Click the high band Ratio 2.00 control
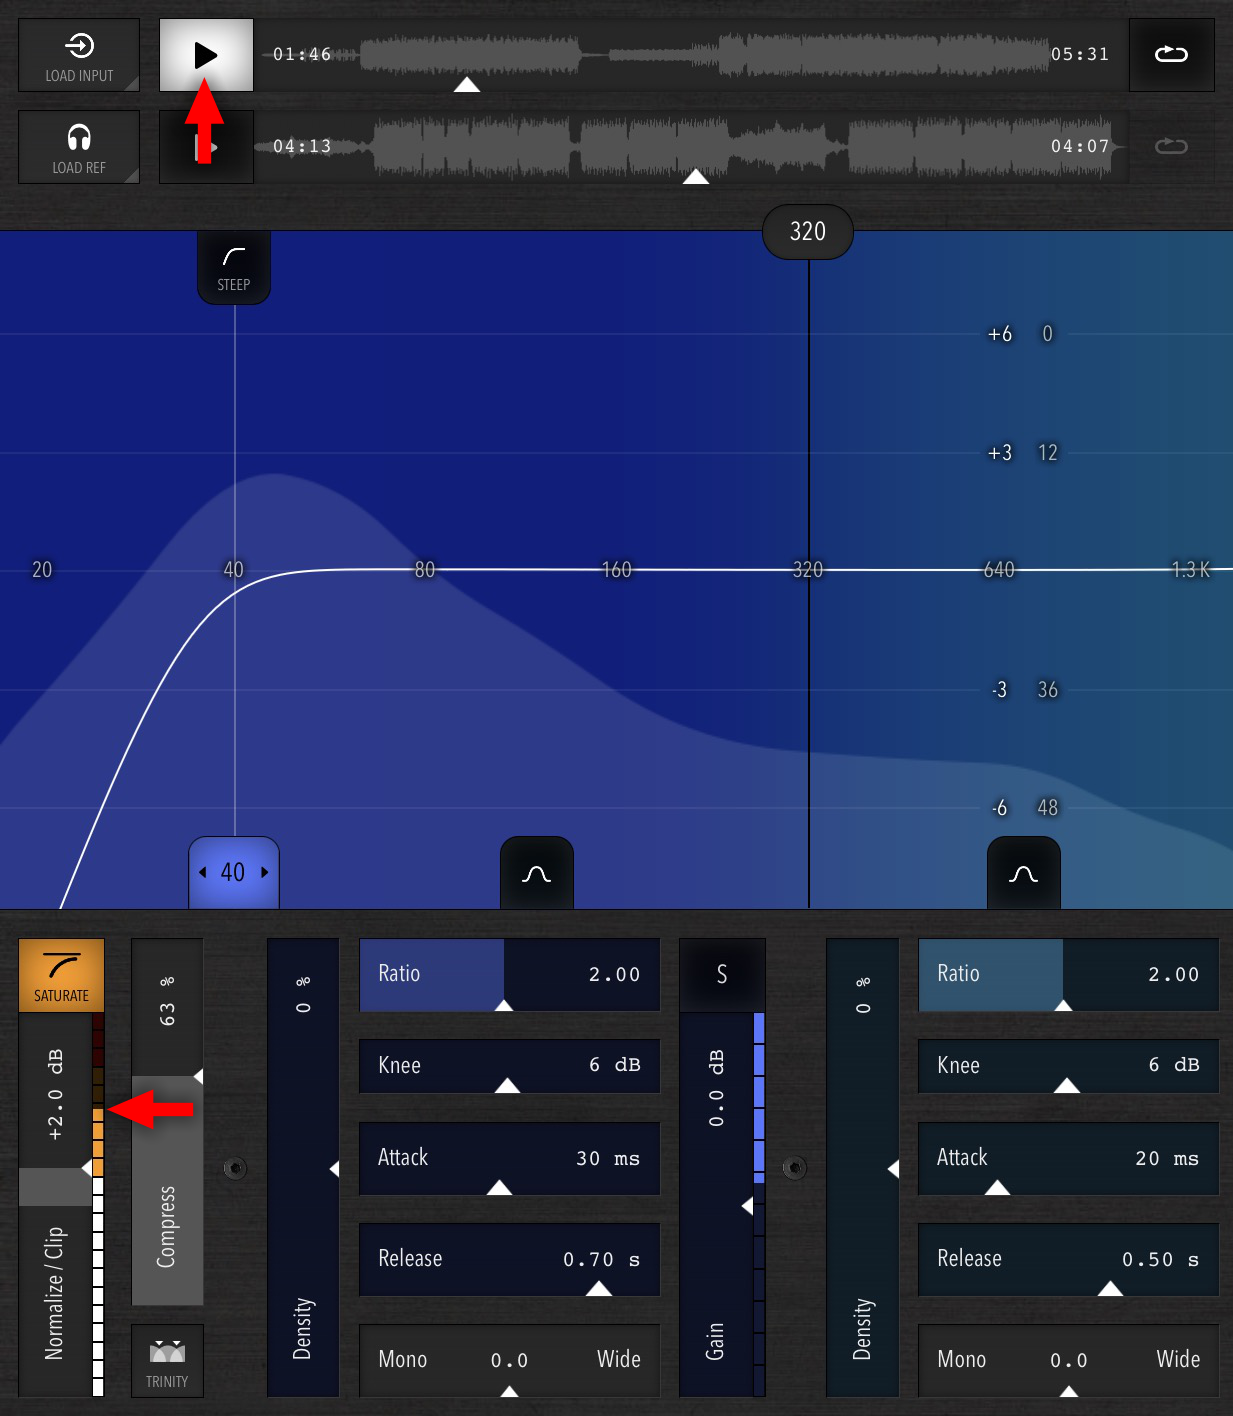This screenshot has width=1233, height=1416. (x=1069, y=975)
